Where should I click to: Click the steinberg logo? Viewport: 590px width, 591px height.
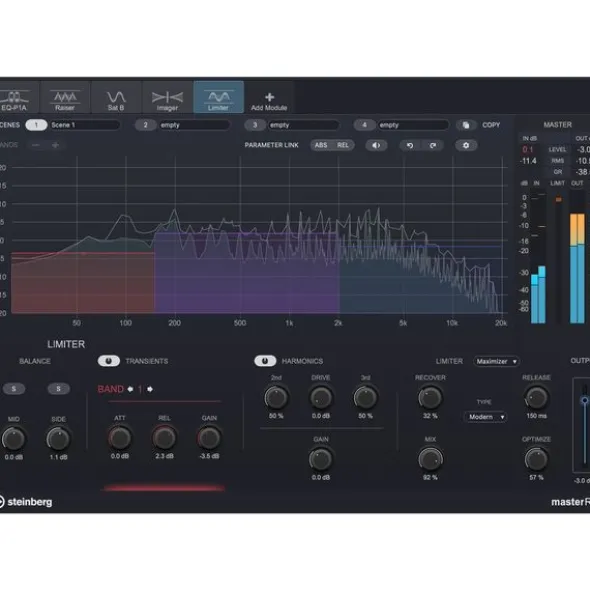tap(26, 502)
